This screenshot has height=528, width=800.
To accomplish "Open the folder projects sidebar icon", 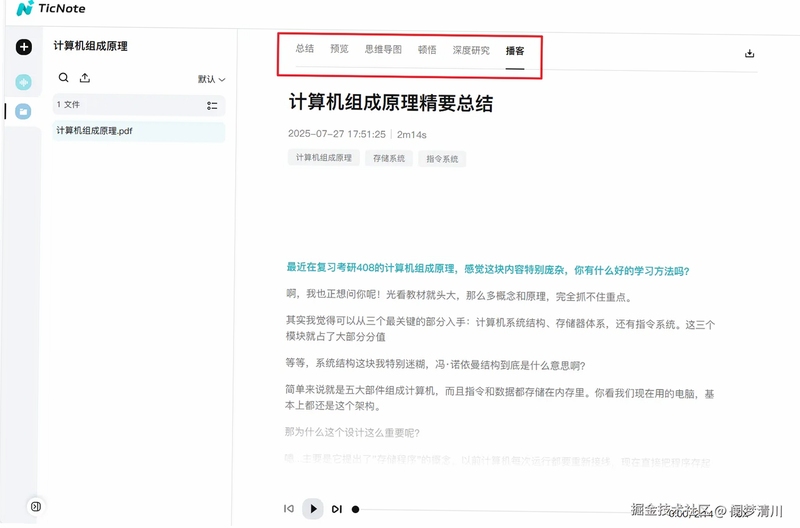I will coord(23,111).
